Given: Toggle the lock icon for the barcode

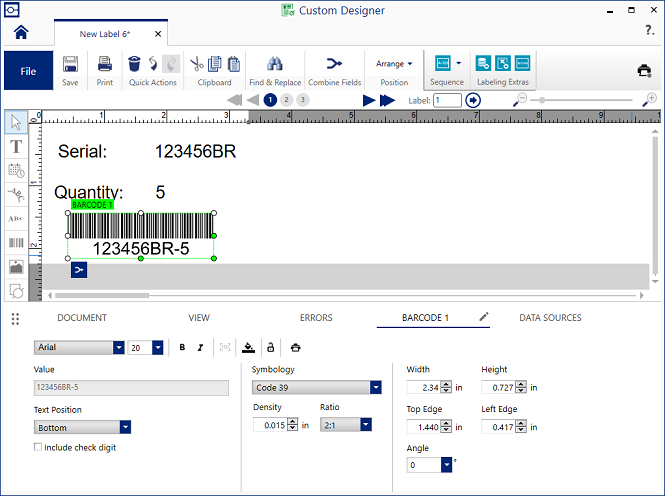Looking at the screenshot, I should (270, 347).
